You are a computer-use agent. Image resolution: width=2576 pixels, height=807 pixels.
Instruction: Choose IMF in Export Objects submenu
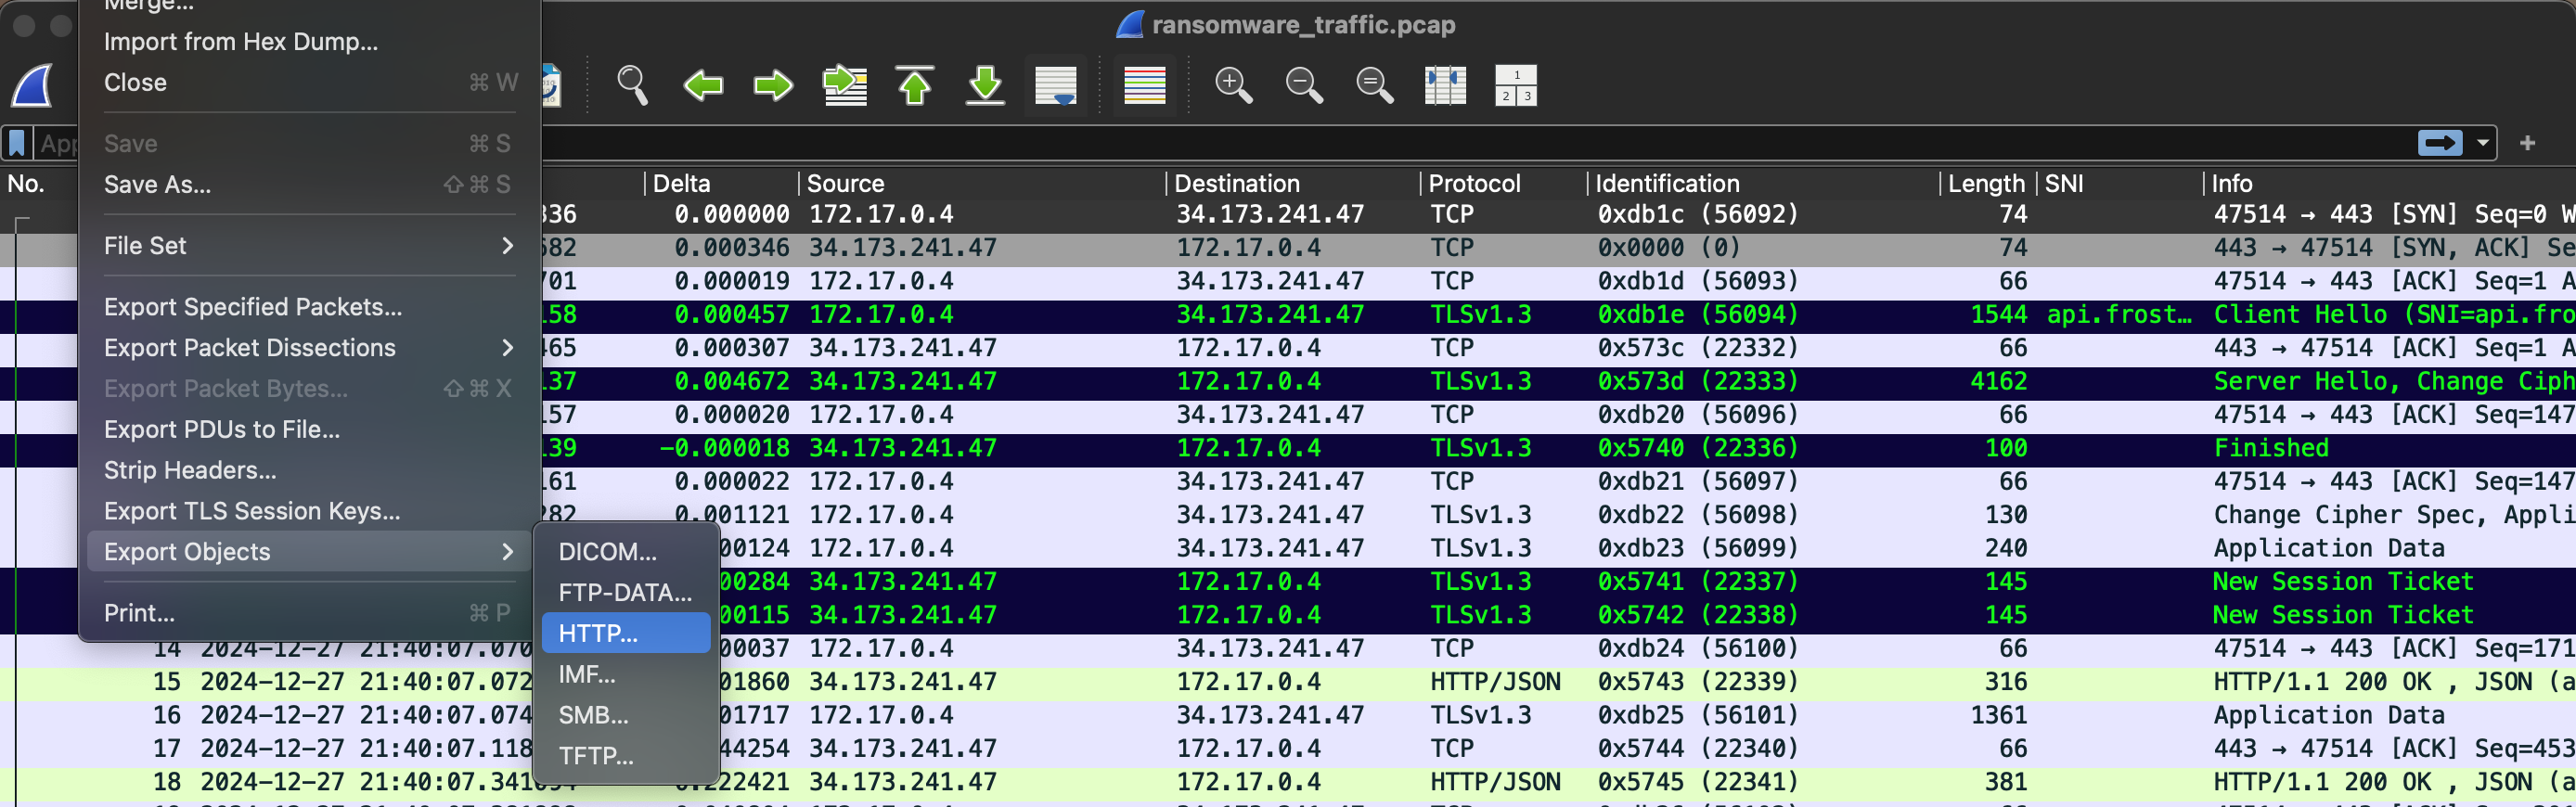point(626,674)
